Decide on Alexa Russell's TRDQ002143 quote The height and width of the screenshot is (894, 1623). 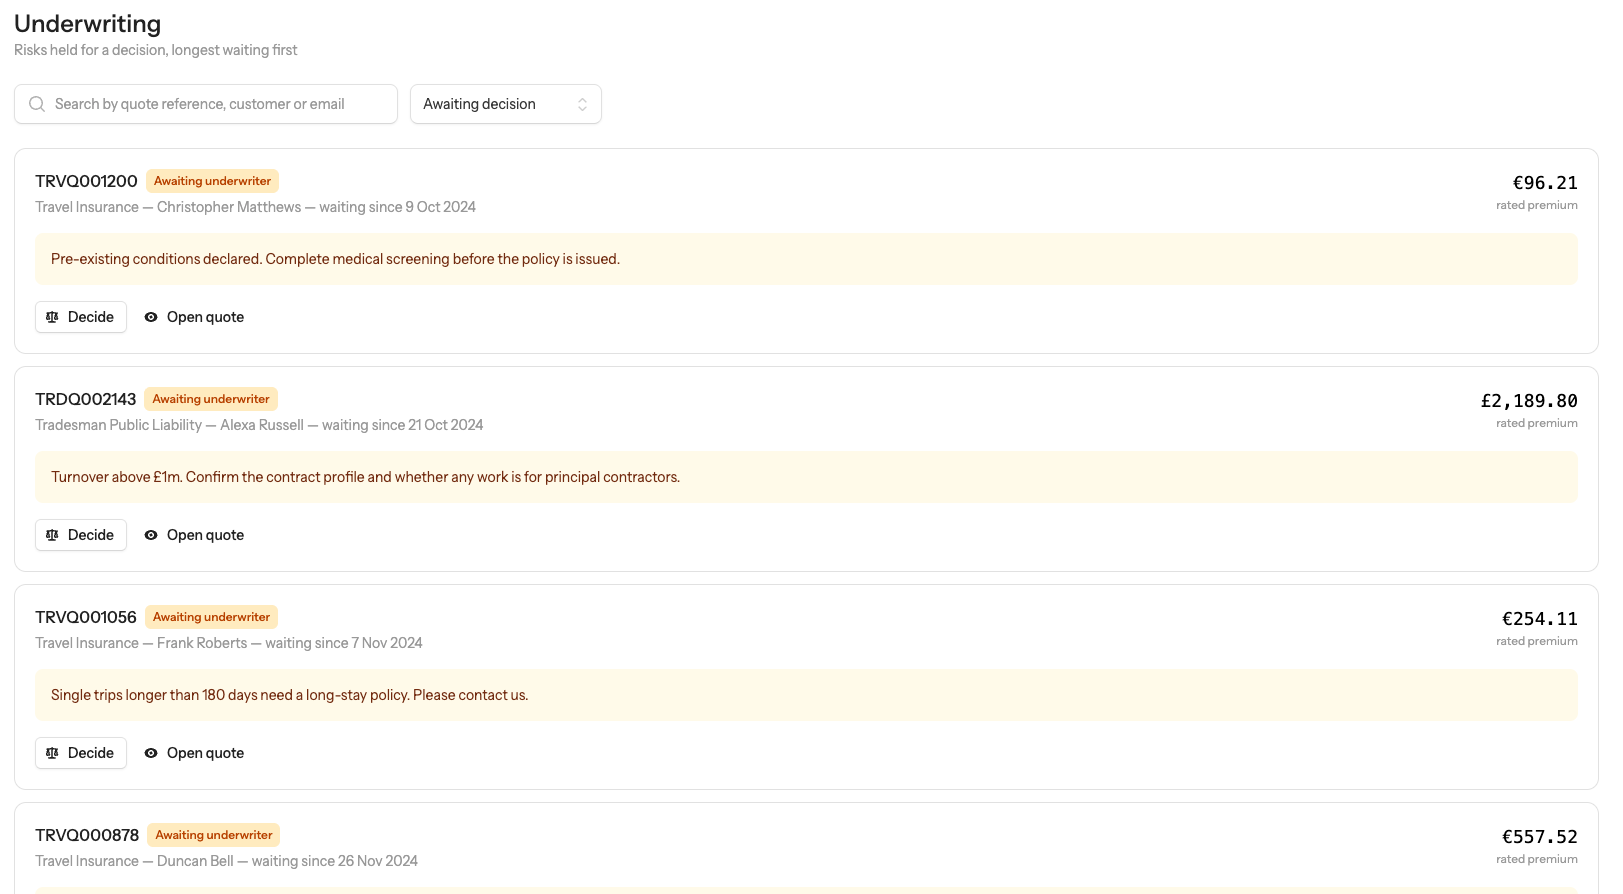[x=81, y=535]
